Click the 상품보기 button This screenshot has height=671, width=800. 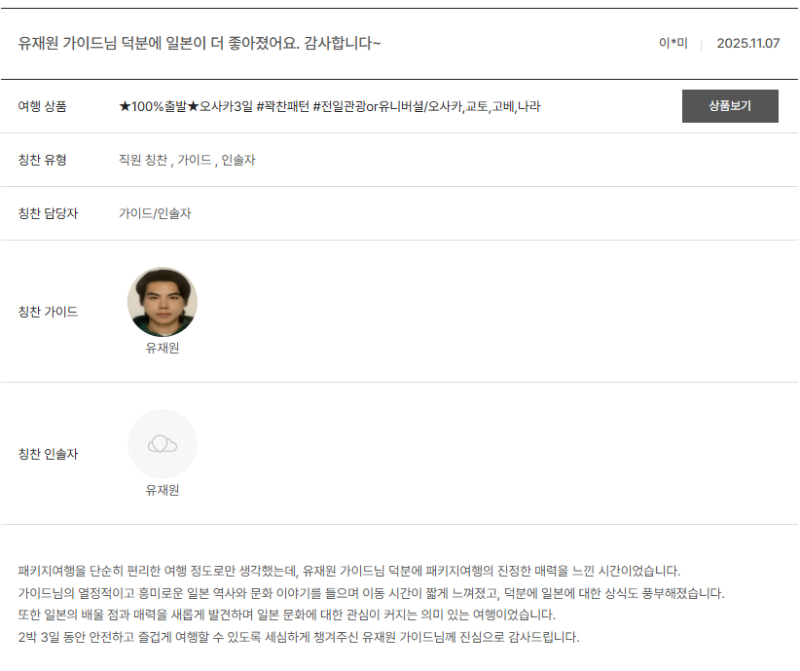(729, 106)
